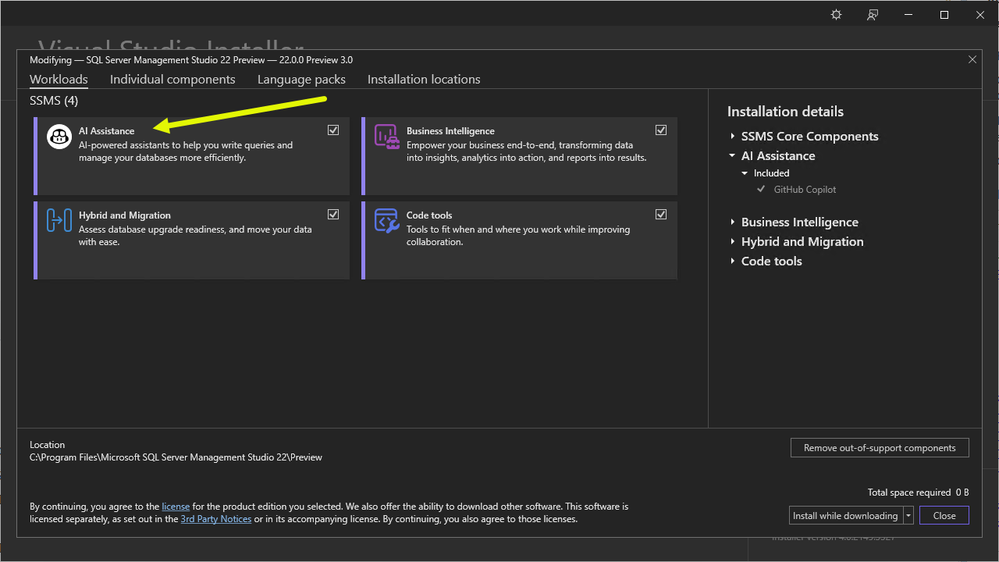Collapse the Included subsection arrow
The height and width of the screenshot is (562, 999).
pyautogui.click(x=745, y=173)
